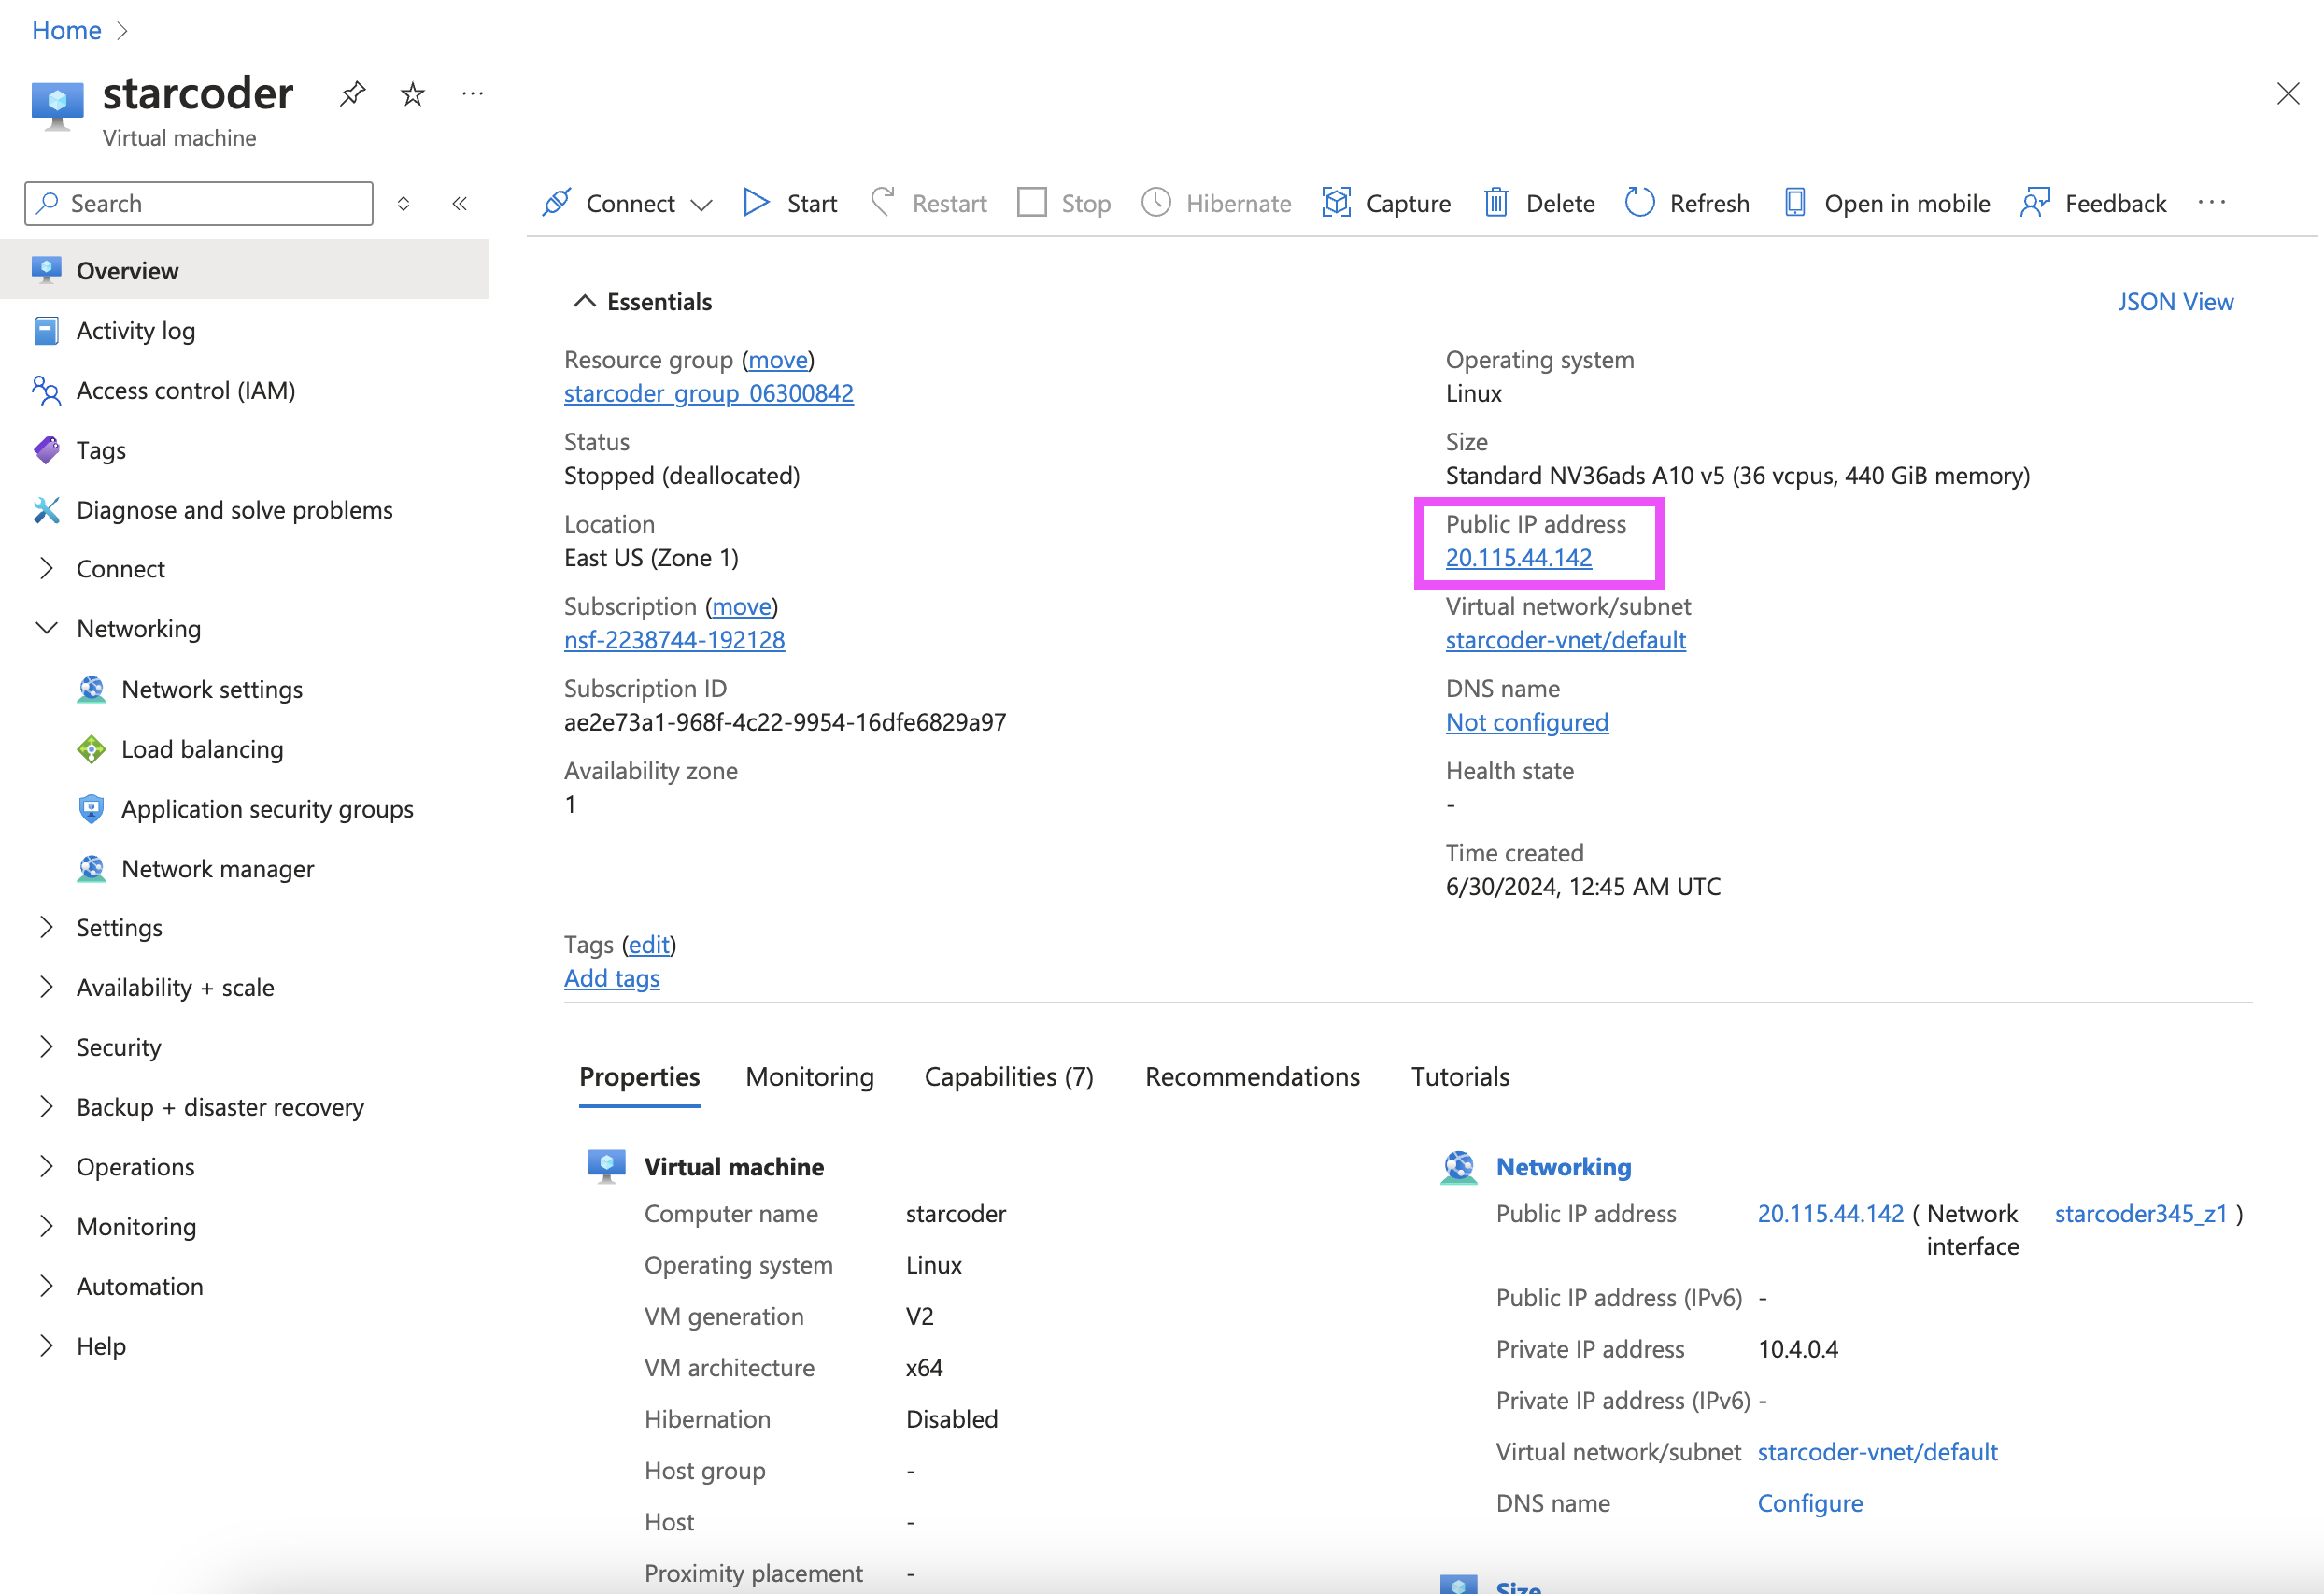
Task: Mark starcoder as favorite with star icon
Action: (x=412, y=94)
